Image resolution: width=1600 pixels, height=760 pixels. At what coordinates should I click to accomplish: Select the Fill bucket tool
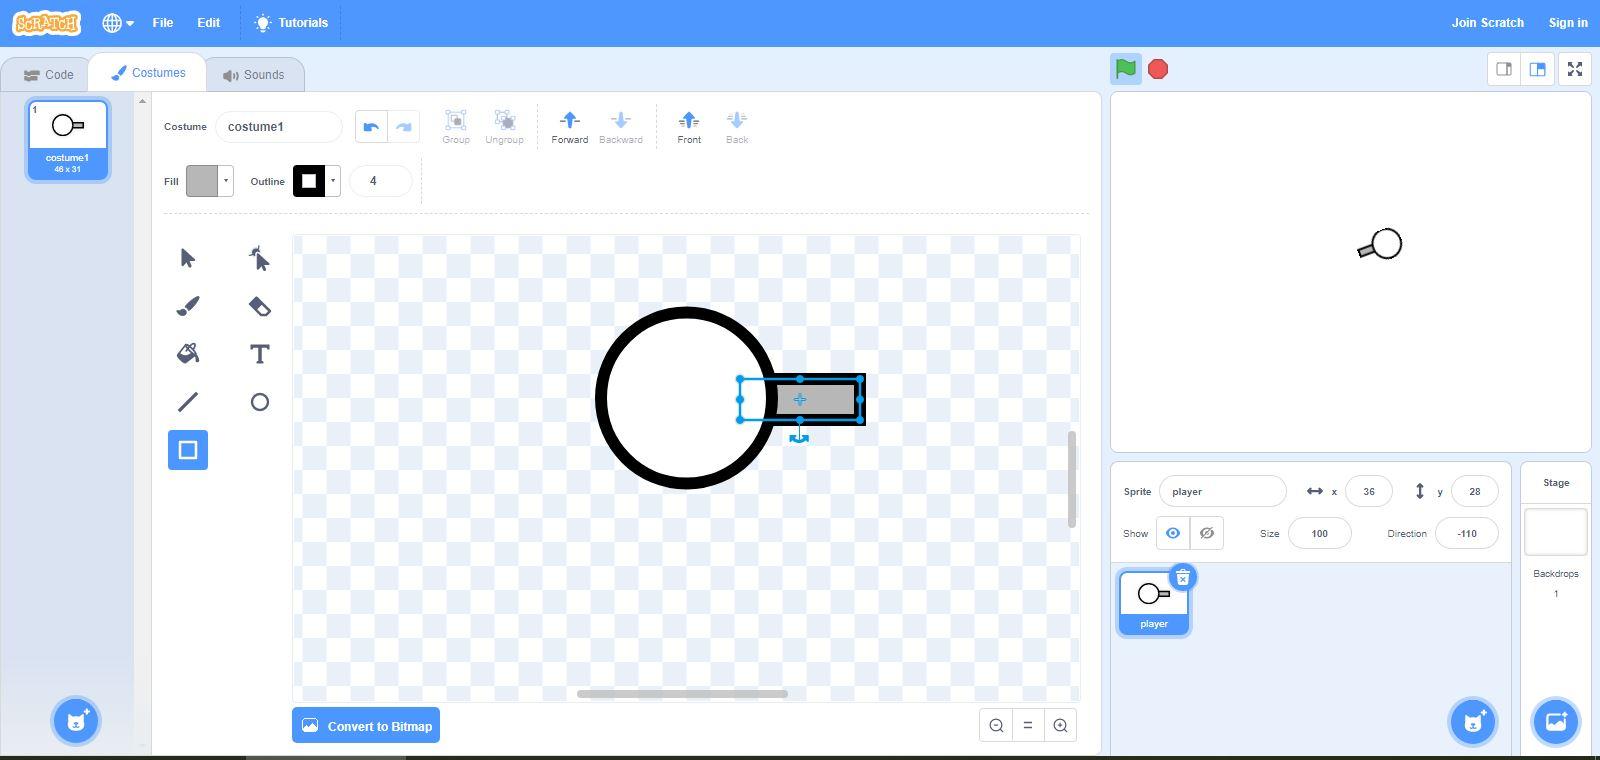coord(188,354)
